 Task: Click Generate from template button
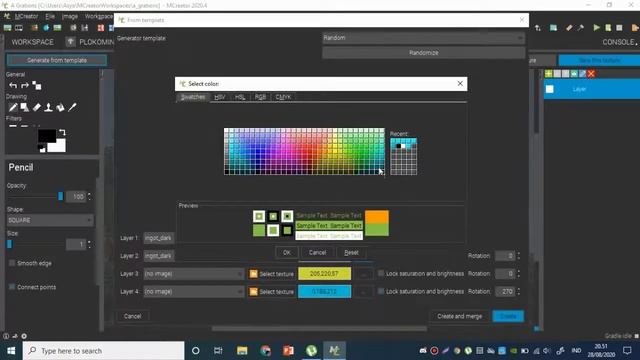57,60
